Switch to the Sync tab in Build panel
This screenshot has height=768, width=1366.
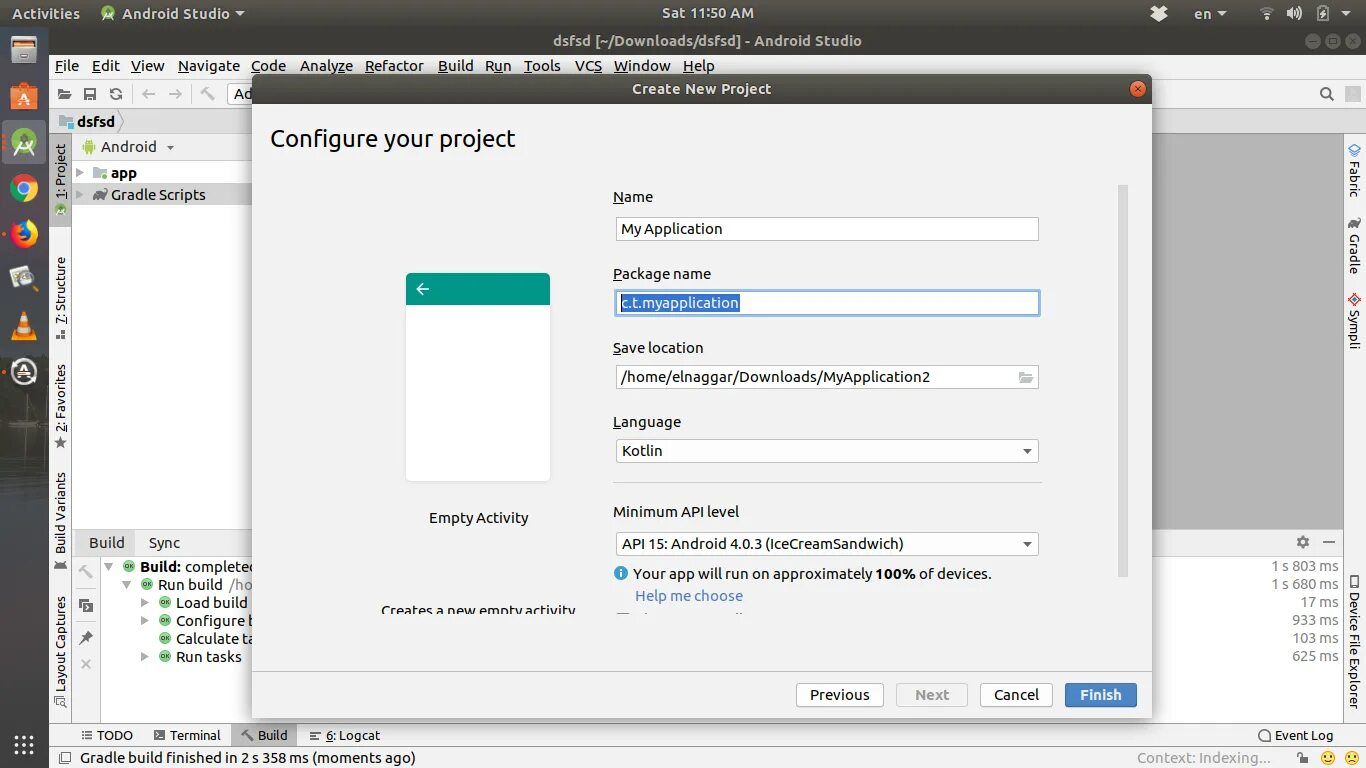point(164,543)
